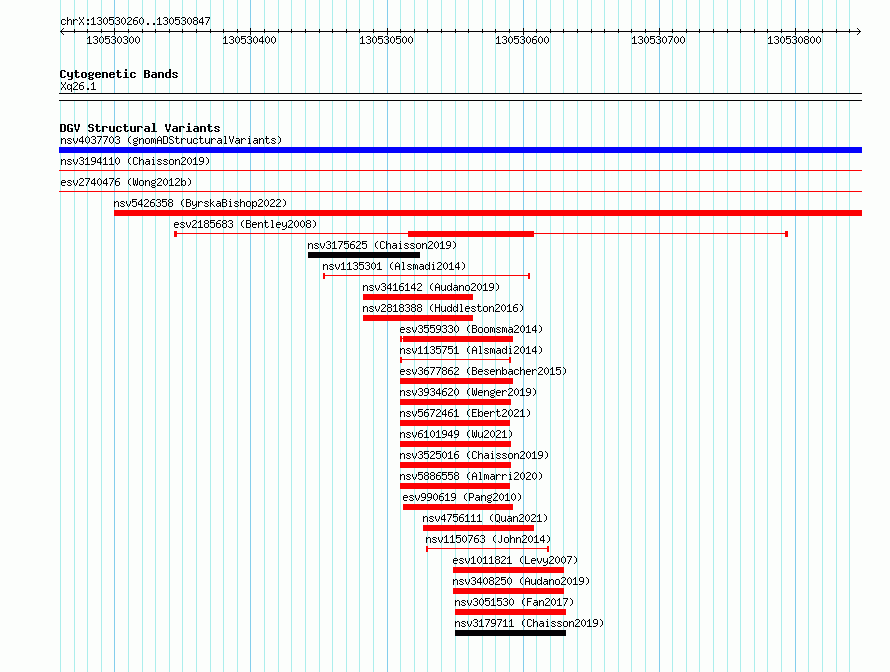Click ruler position 130530600
The image size is (890, 672).
[x=522, y=40]
